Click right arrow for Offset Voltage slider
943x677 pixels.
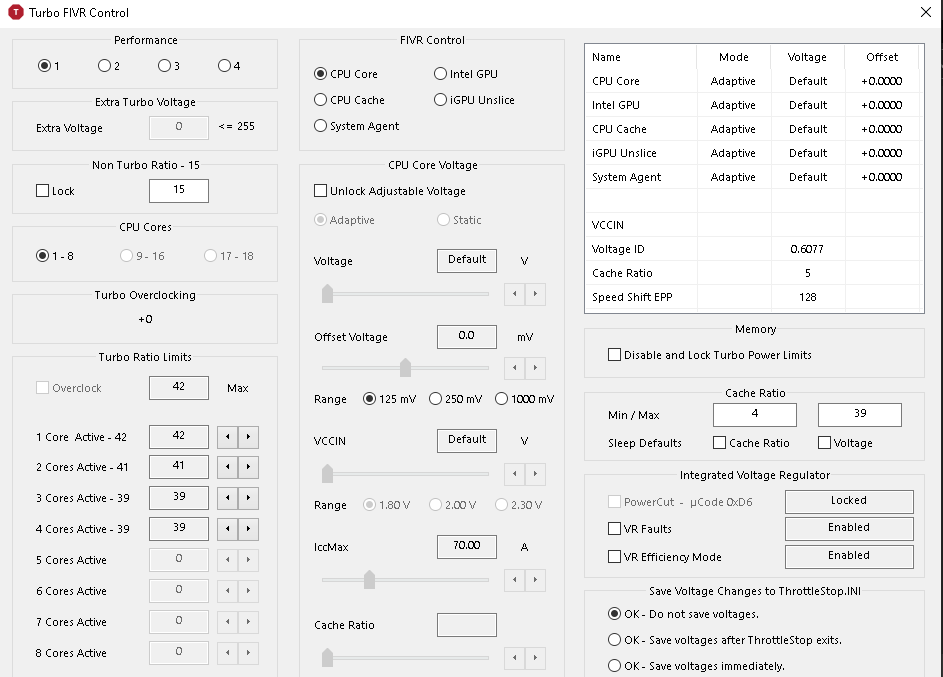537,368
